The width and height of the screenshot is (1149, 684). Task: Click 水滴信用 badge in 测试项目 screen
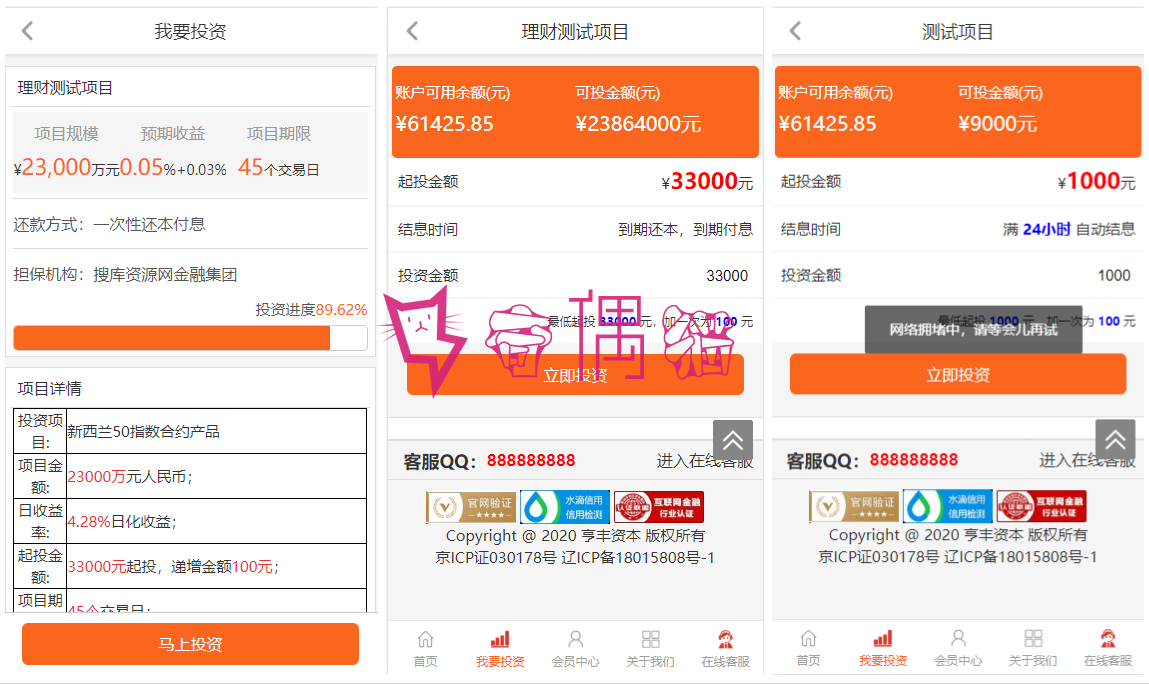tap(947, 506)
